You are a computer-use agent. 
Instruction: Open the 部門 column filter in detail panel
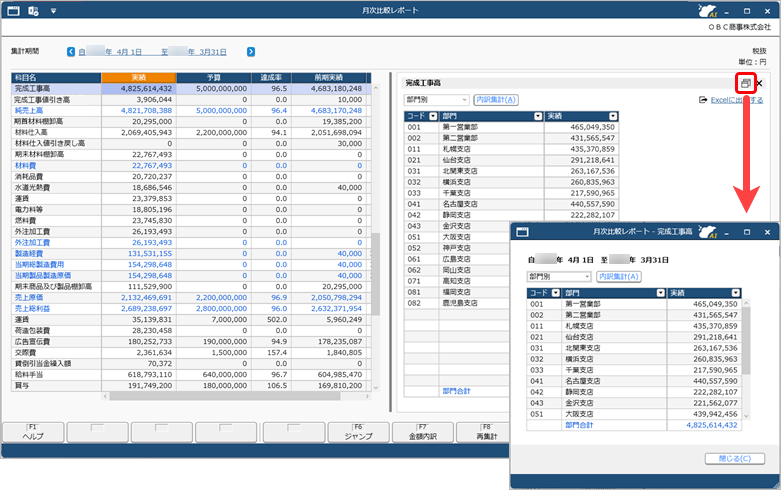[x=538, y=116]
